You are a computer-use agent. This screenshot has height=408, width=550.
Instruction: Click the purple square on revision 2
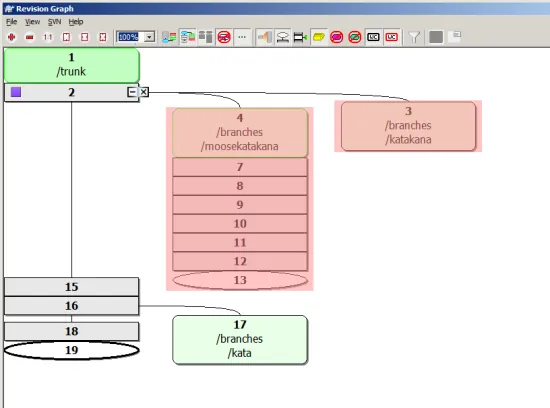(x=16, y=92)
